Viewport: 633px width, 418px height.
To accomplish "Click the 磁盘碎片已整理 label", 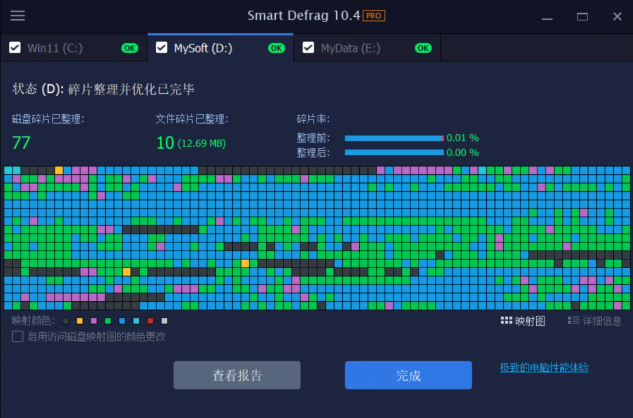I will click(48, 119).
